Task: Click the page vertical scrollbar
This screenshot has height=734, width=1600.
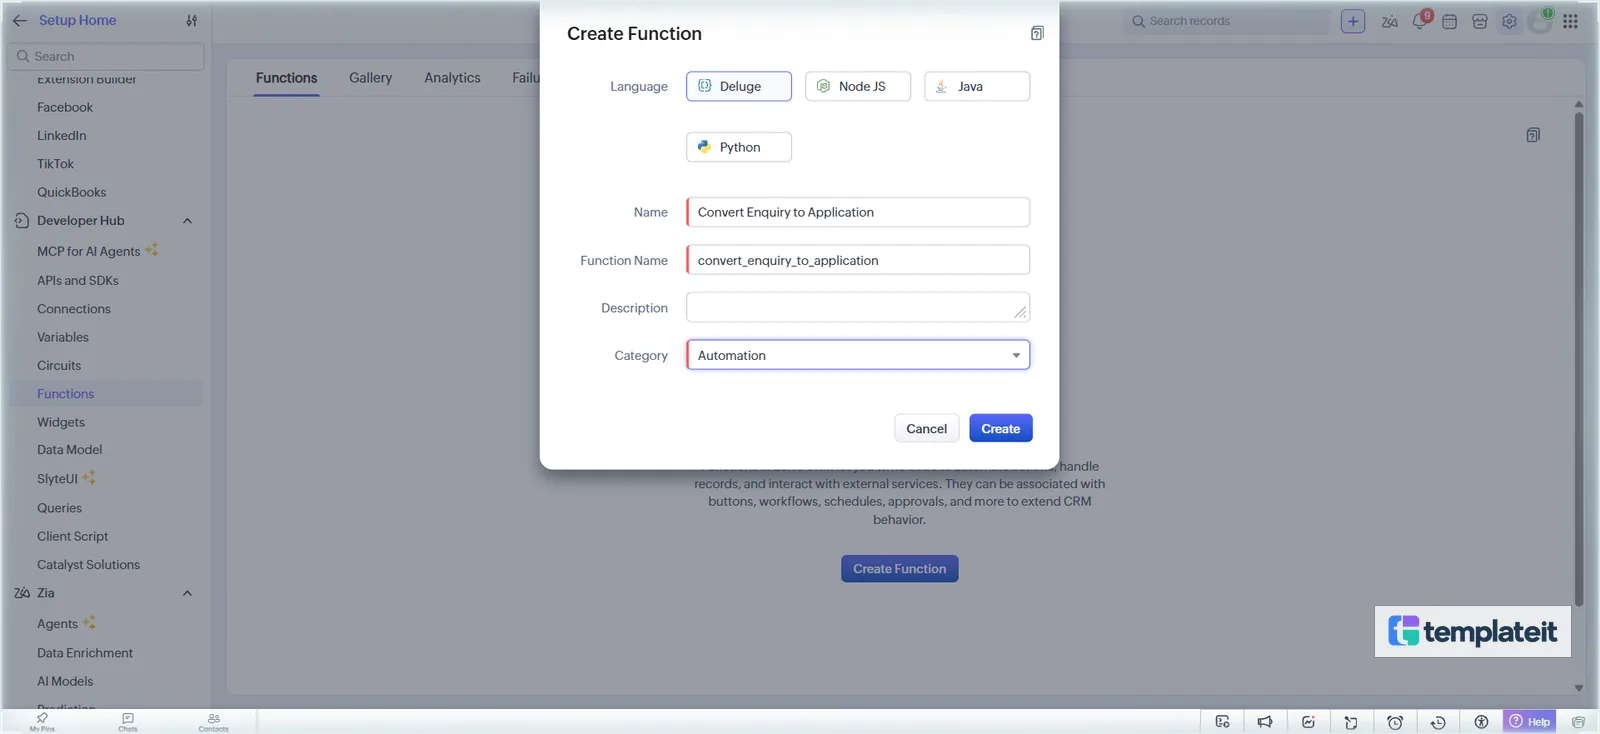Action: pos(1579,358)
